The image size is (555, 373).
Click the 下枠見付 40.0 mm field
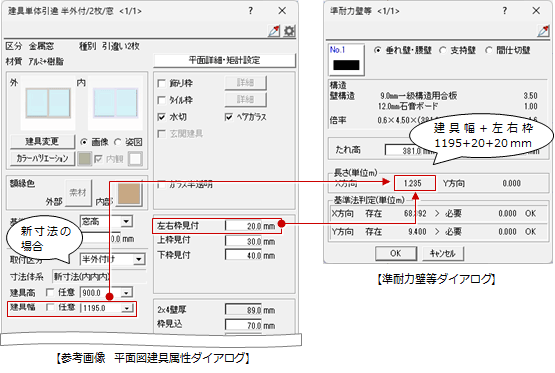click(x=243, y=255)
